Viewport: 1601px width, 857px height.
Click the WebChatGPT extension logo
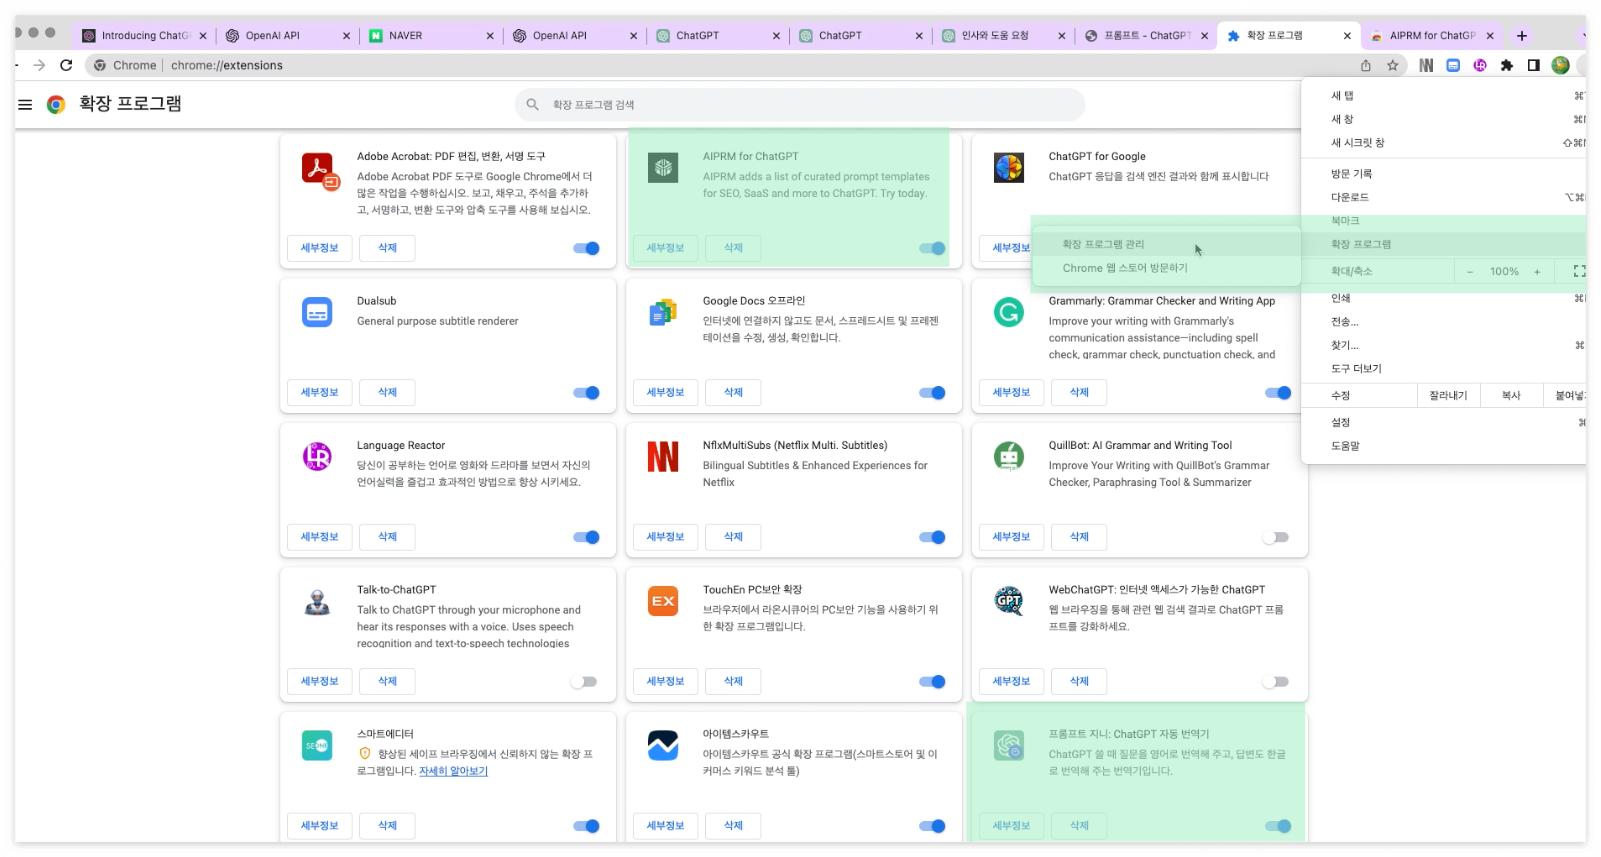(x=1008, y=601)
